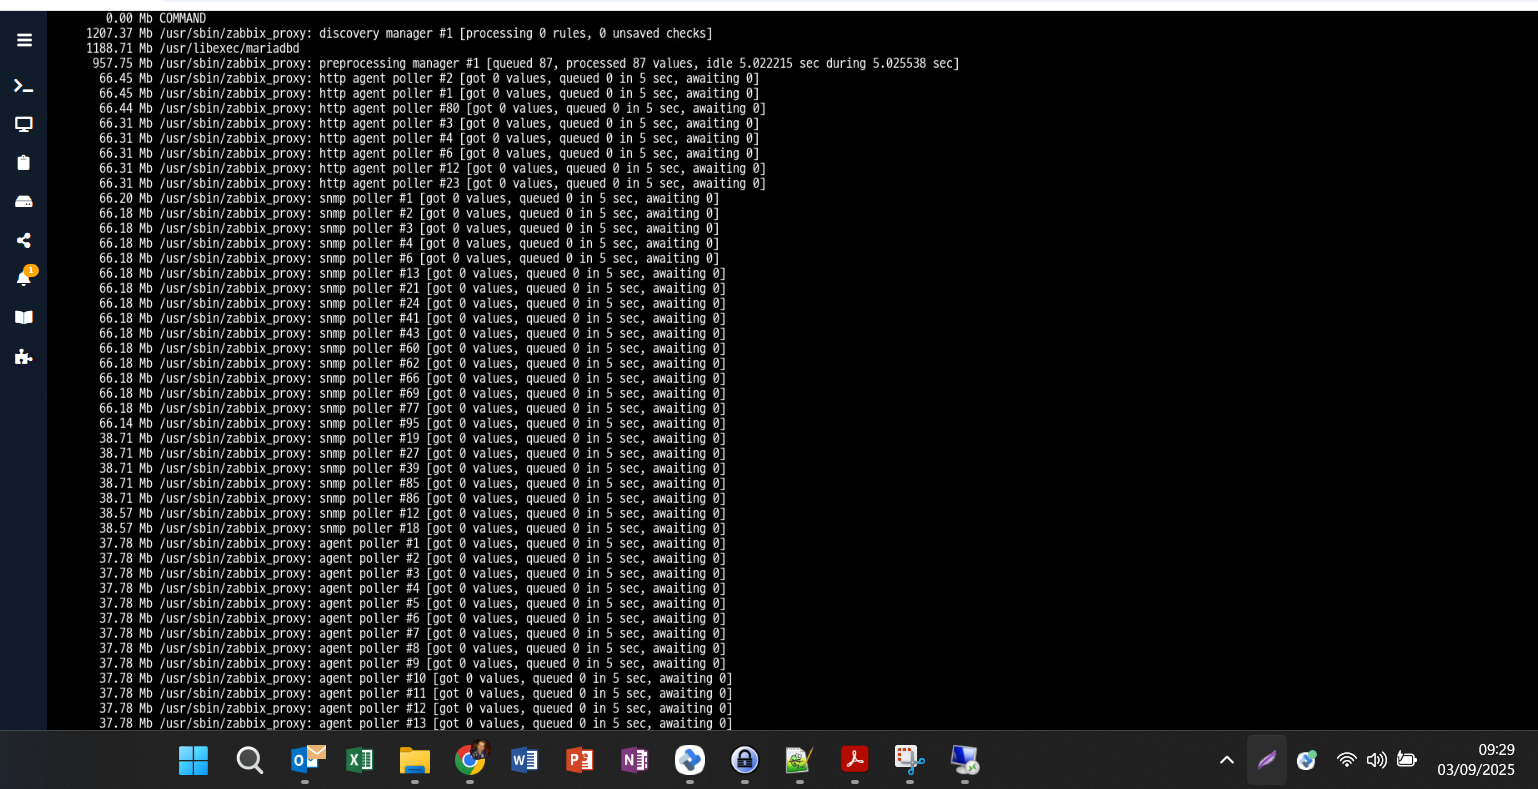The height and width of the screenshot is (789, 1538).
Task: Click the 66.20 Mb memory value
Action: tap(126, 198)
